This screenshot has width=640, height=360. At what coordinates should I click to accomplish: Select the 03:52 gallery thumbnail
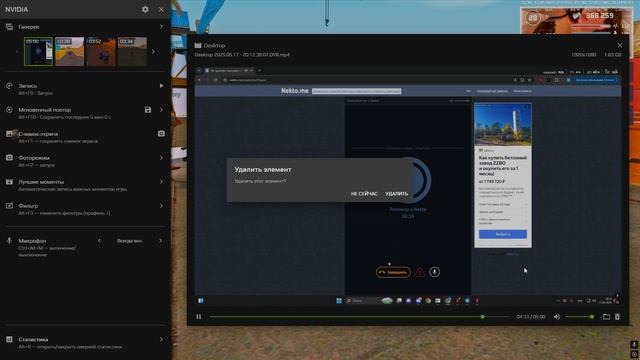pos(101,51)
